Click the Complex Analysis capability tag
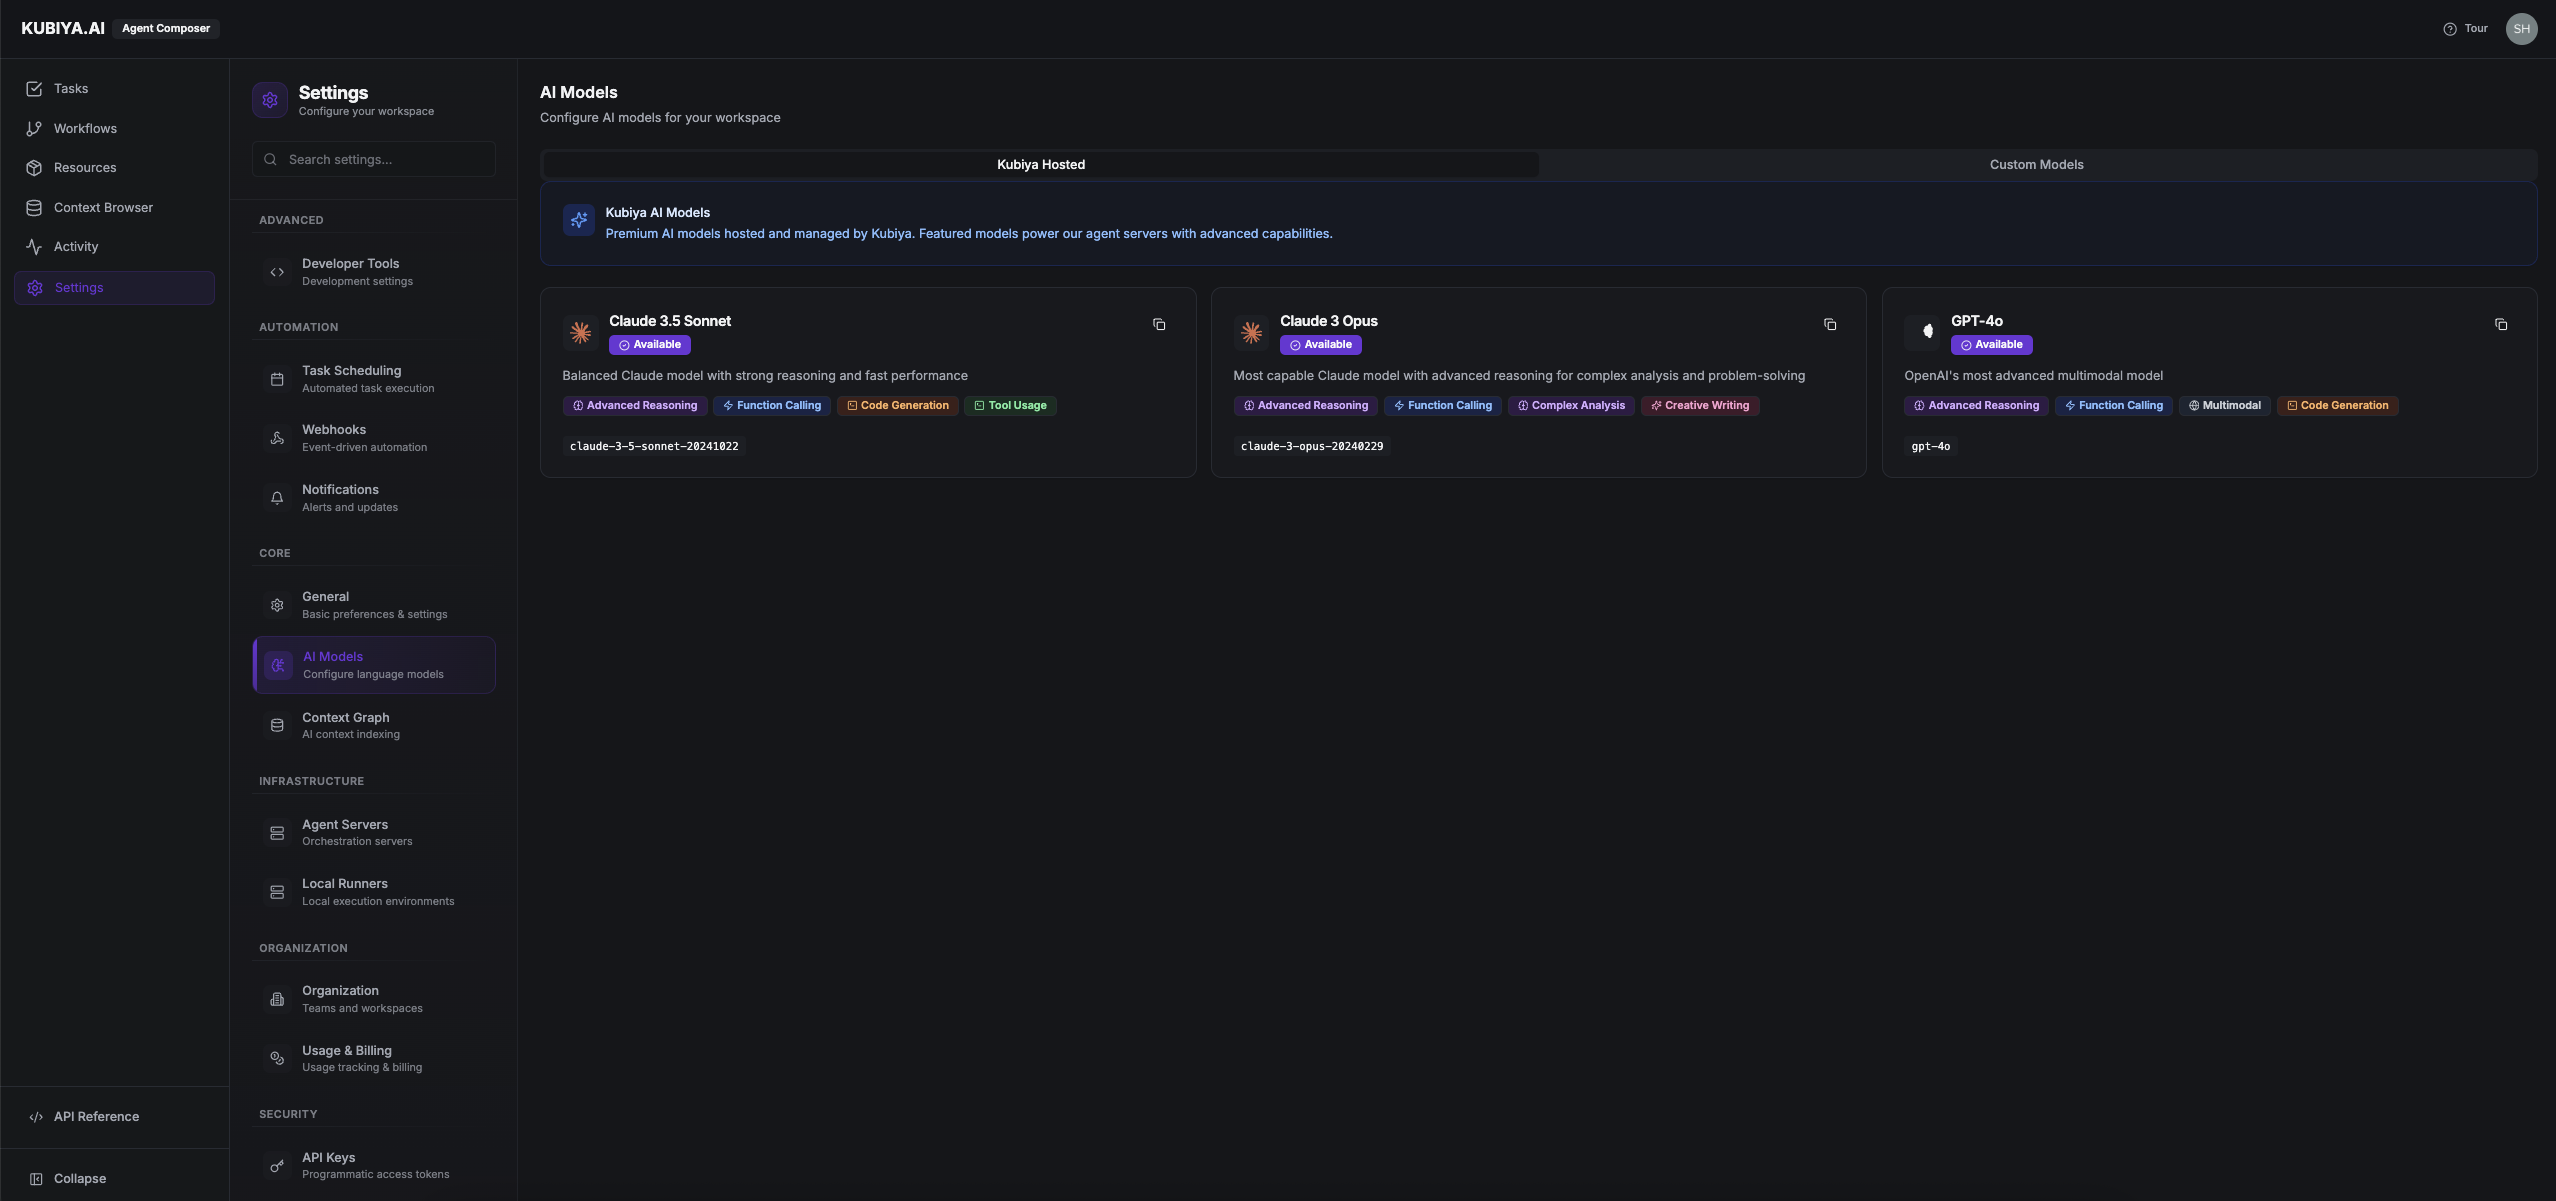 point(1571,406)
